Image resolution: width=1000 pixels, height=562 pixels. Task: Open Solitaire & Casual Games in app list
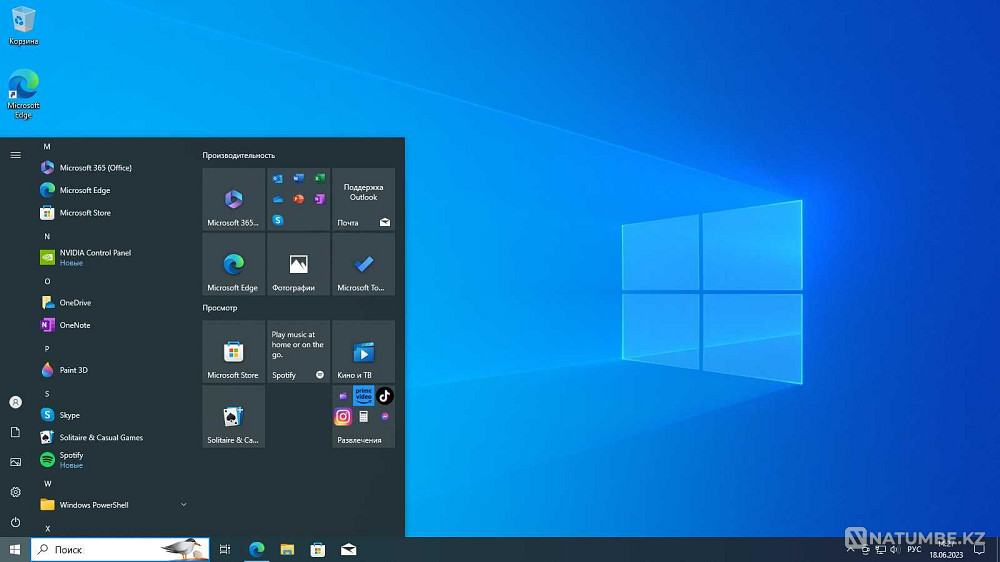115,437
